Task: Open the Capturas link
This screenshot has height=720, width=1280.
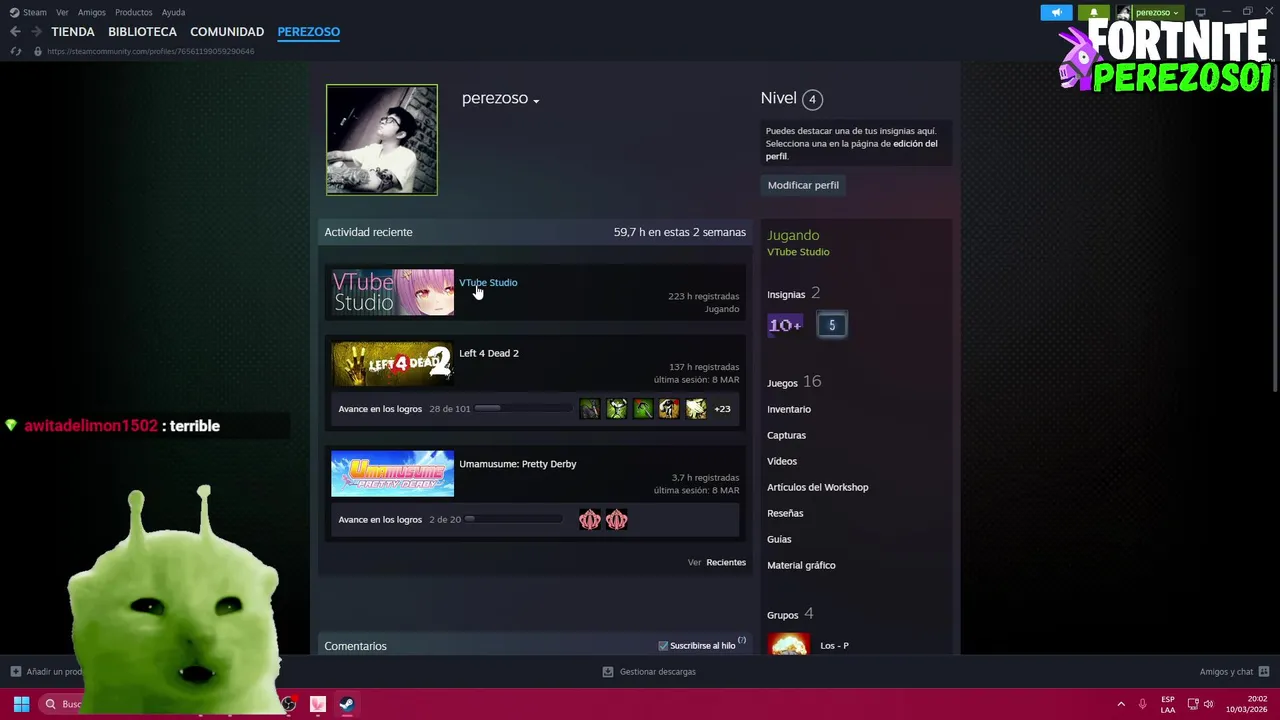Action: pyautogui.click(x=786, y=435)
